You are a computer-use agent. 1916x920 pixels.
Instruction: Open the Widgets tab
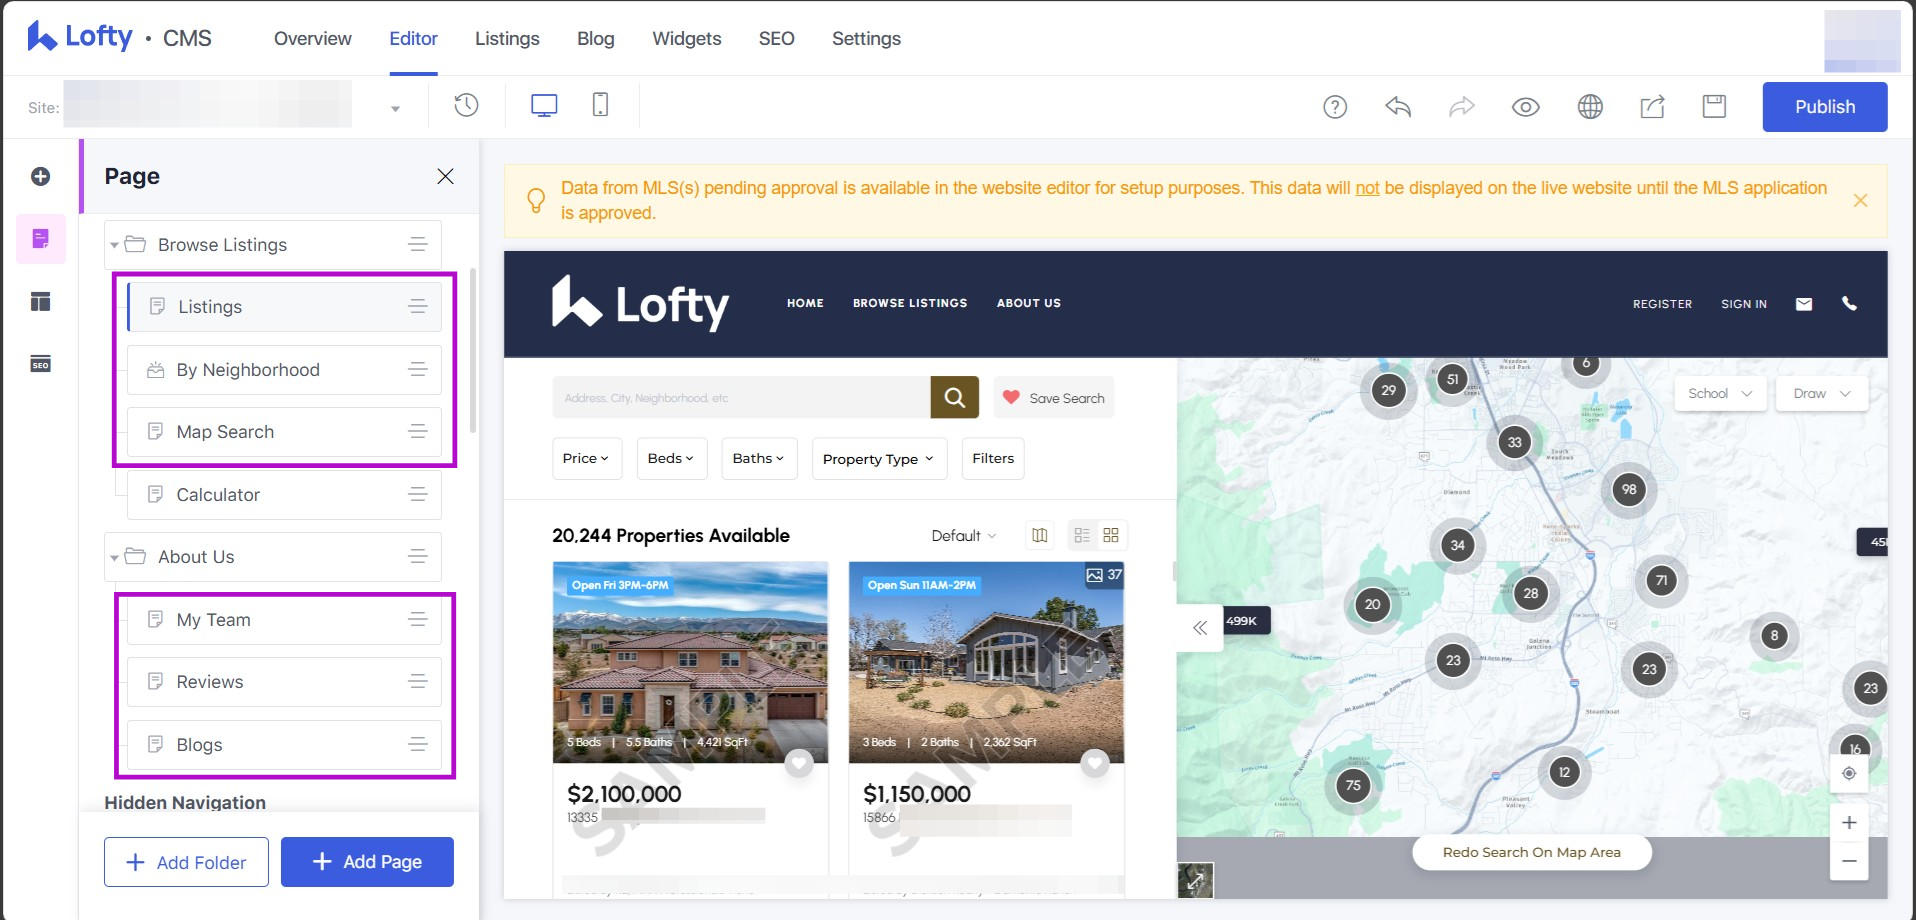coord(686,38)
